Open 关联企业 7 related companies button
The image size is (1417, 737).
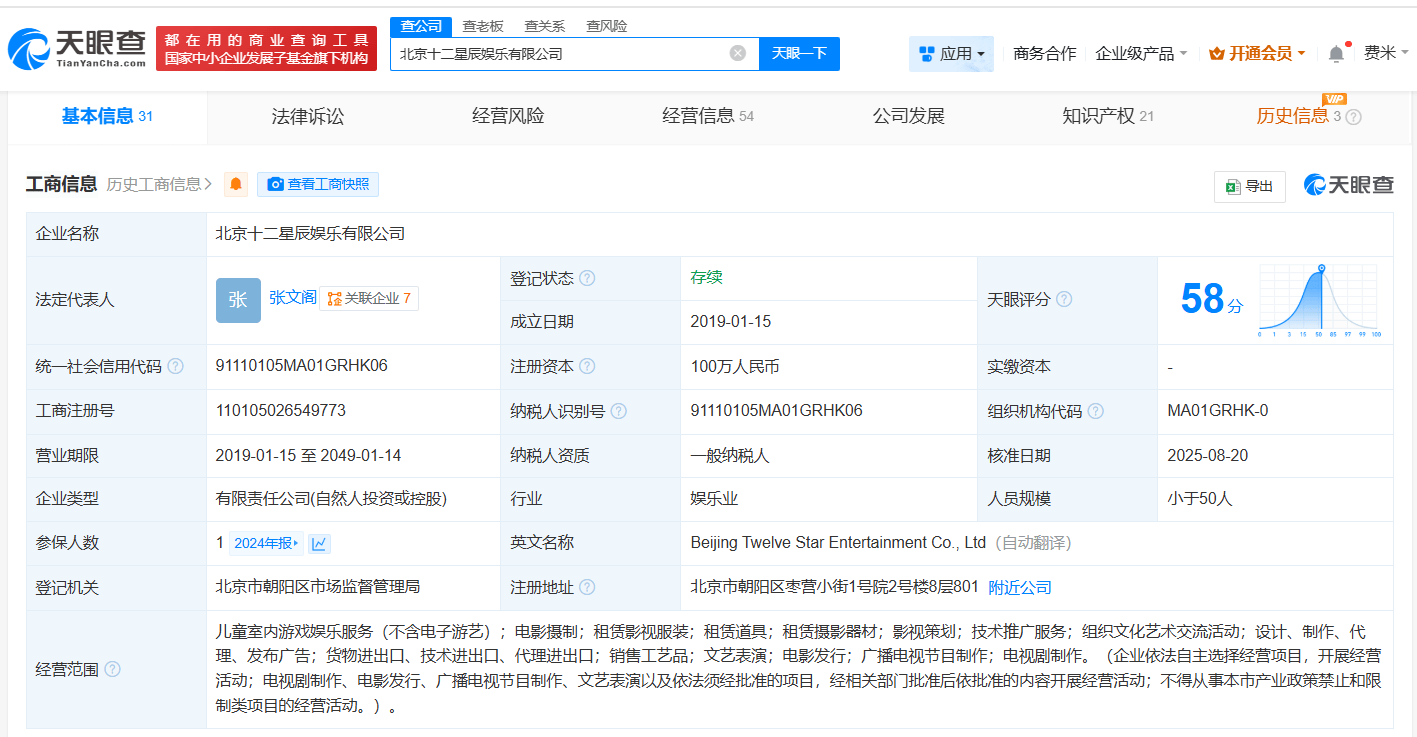click(369, 298)
